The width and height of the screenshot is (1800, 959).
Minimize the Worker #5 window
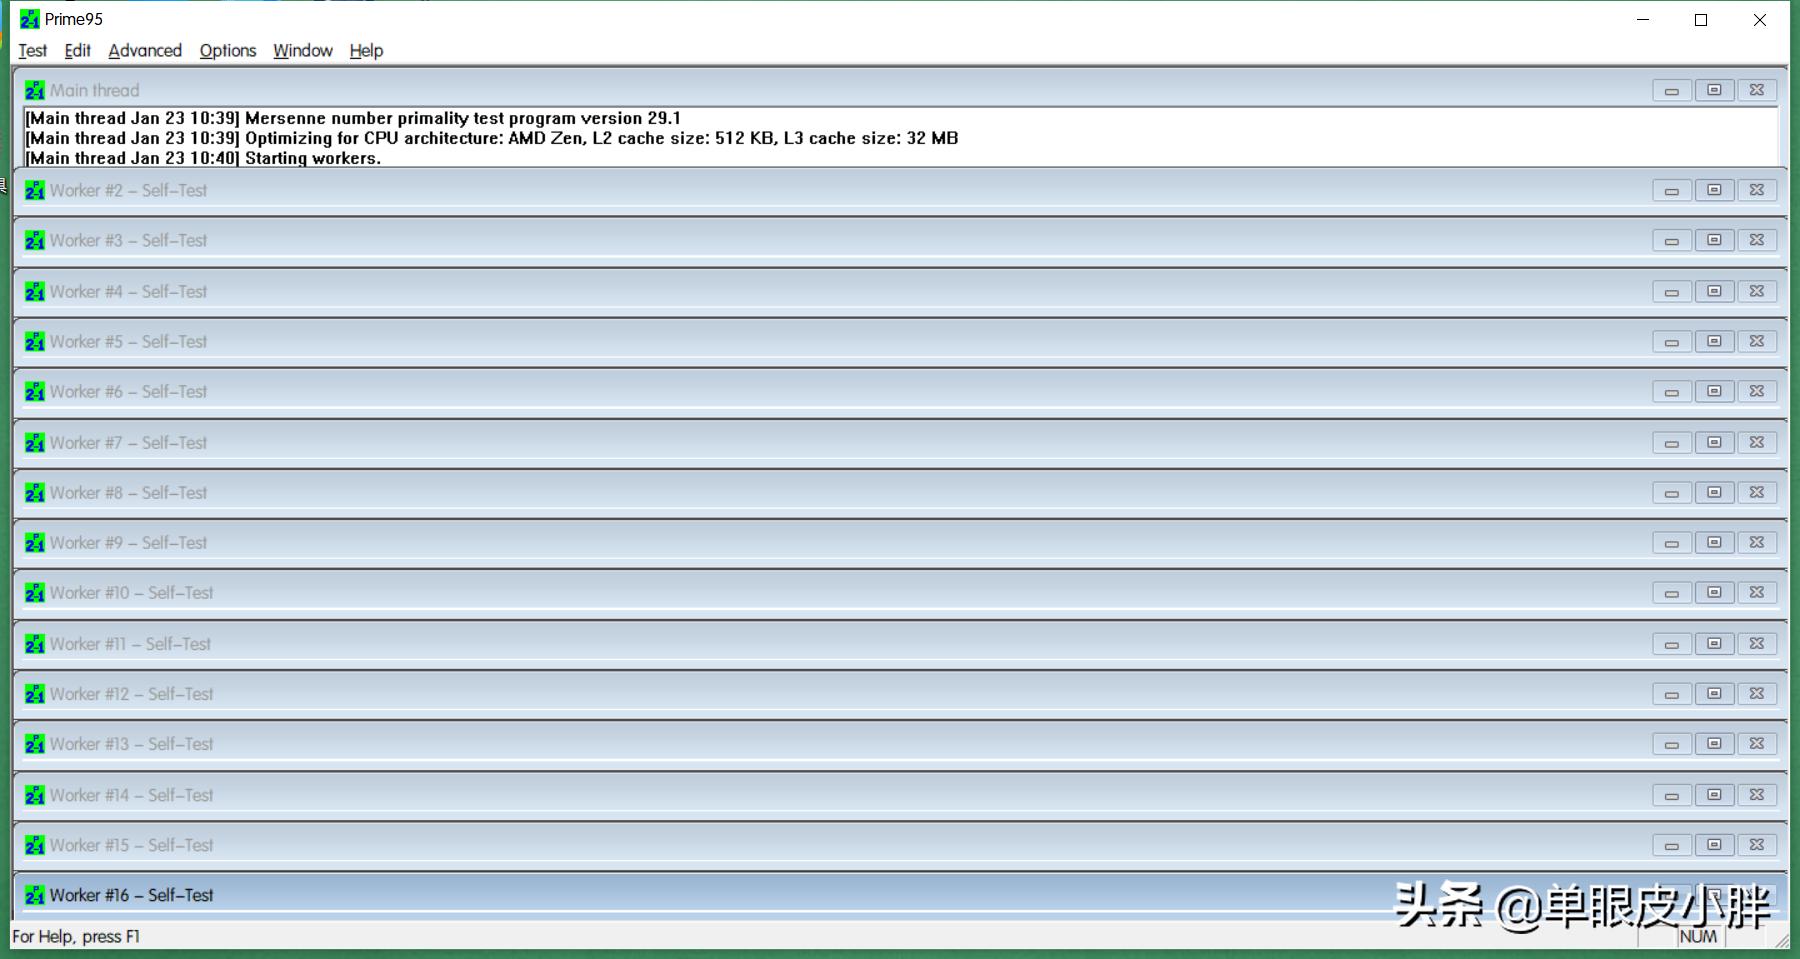point(1671,341)
